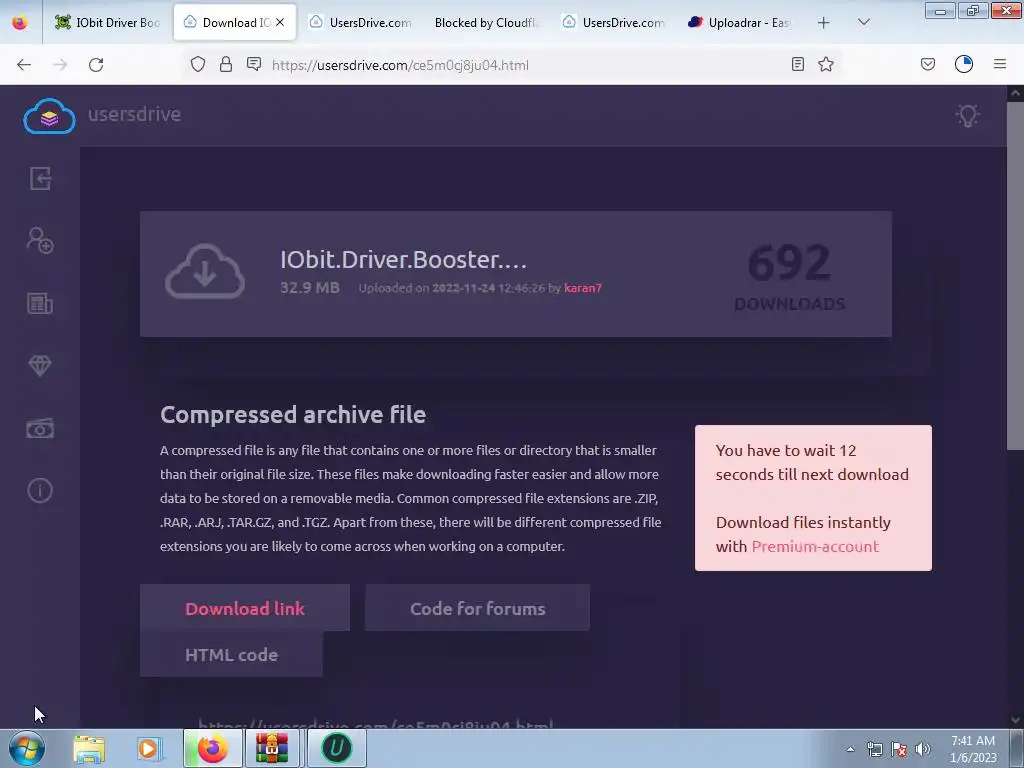The image size is (1024, 768).
Task: Open WinRAR from taskbar
Action: coord(272,748)
